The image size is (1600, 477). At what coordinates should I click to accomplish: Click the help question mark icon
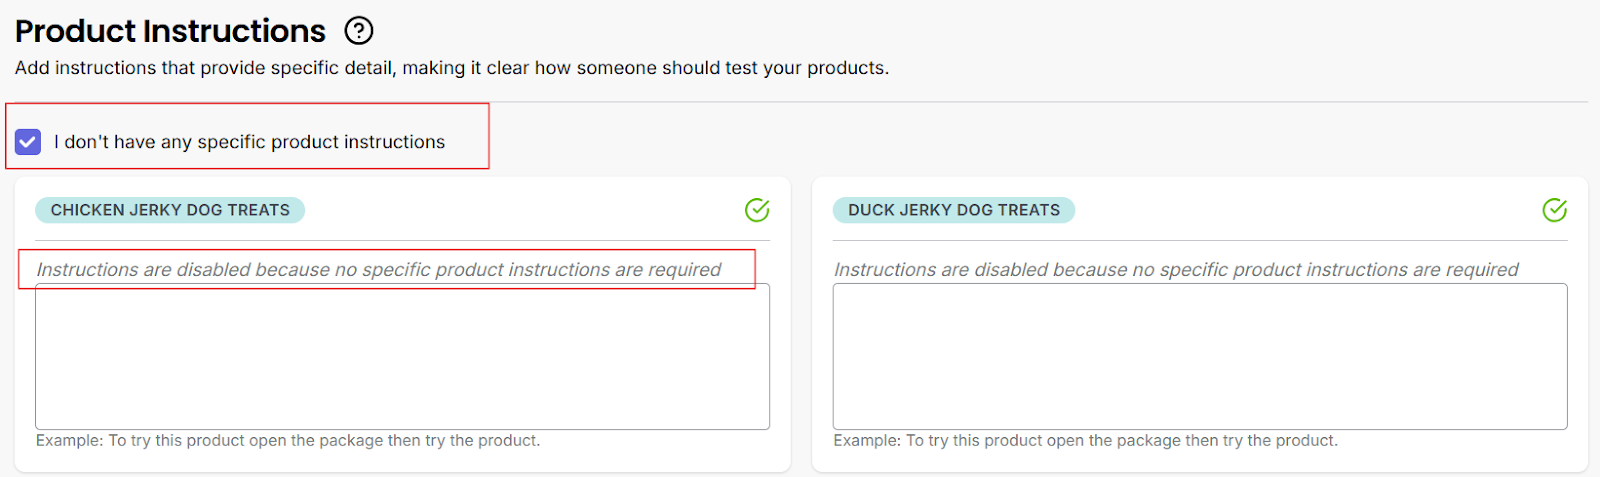tap(359, 31)
